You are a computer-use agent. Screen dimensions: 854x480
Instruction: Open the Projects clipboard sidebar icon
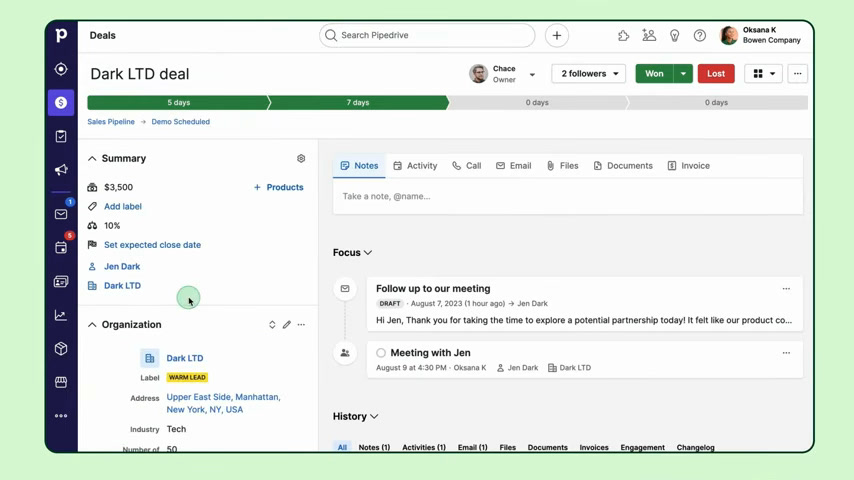click(61, 136)
